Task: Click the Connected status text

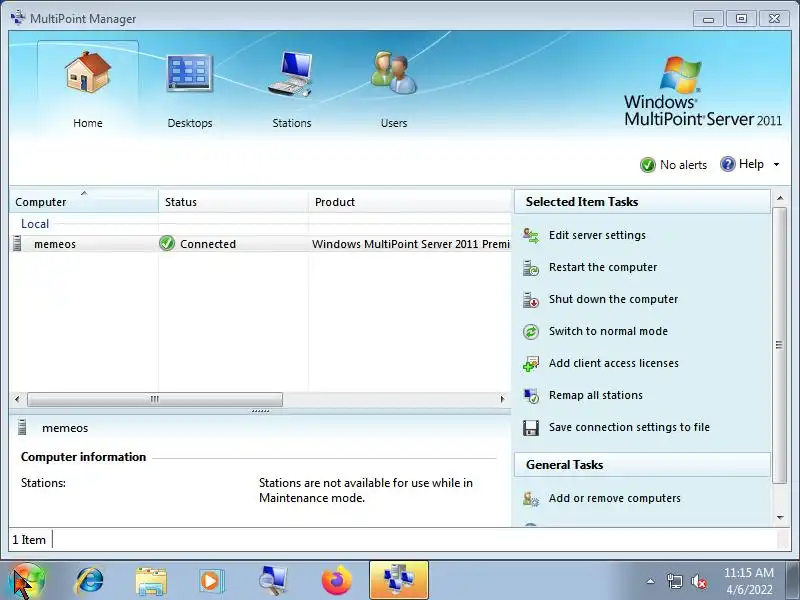Action: point(208,244)
